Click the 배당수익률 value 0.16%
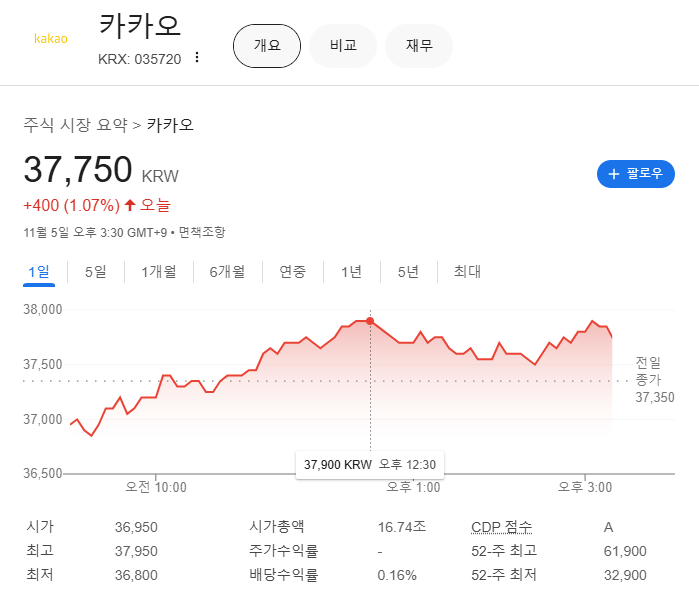The height and width of the screenshot is (592, 699). tap(397, 576)
